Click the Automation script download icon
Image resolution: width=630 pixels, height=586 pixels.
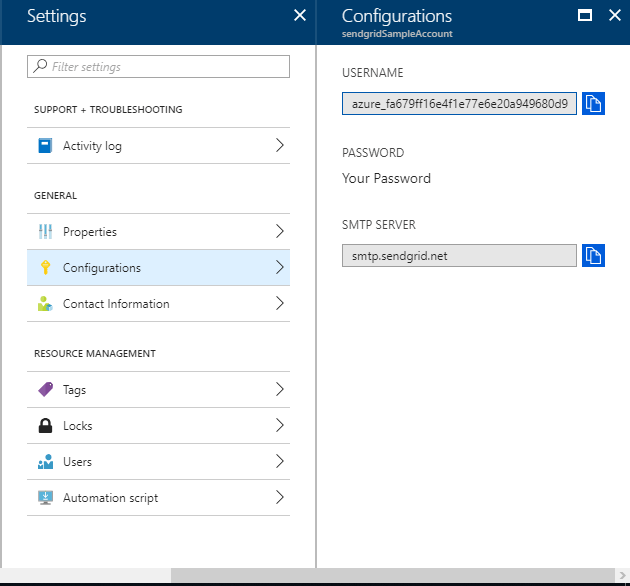pyautogui.click(x=45, y=498)
